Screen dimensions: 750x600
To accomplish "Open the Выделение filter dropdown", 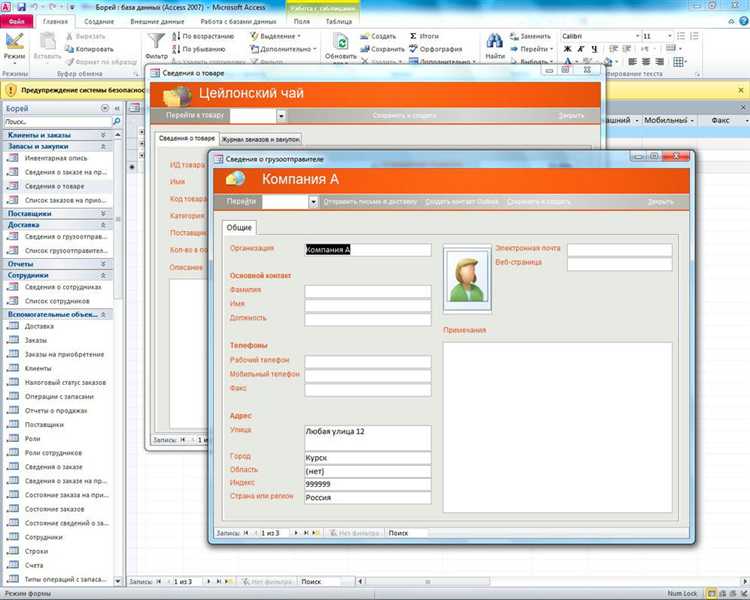I will tap(276, 36).
